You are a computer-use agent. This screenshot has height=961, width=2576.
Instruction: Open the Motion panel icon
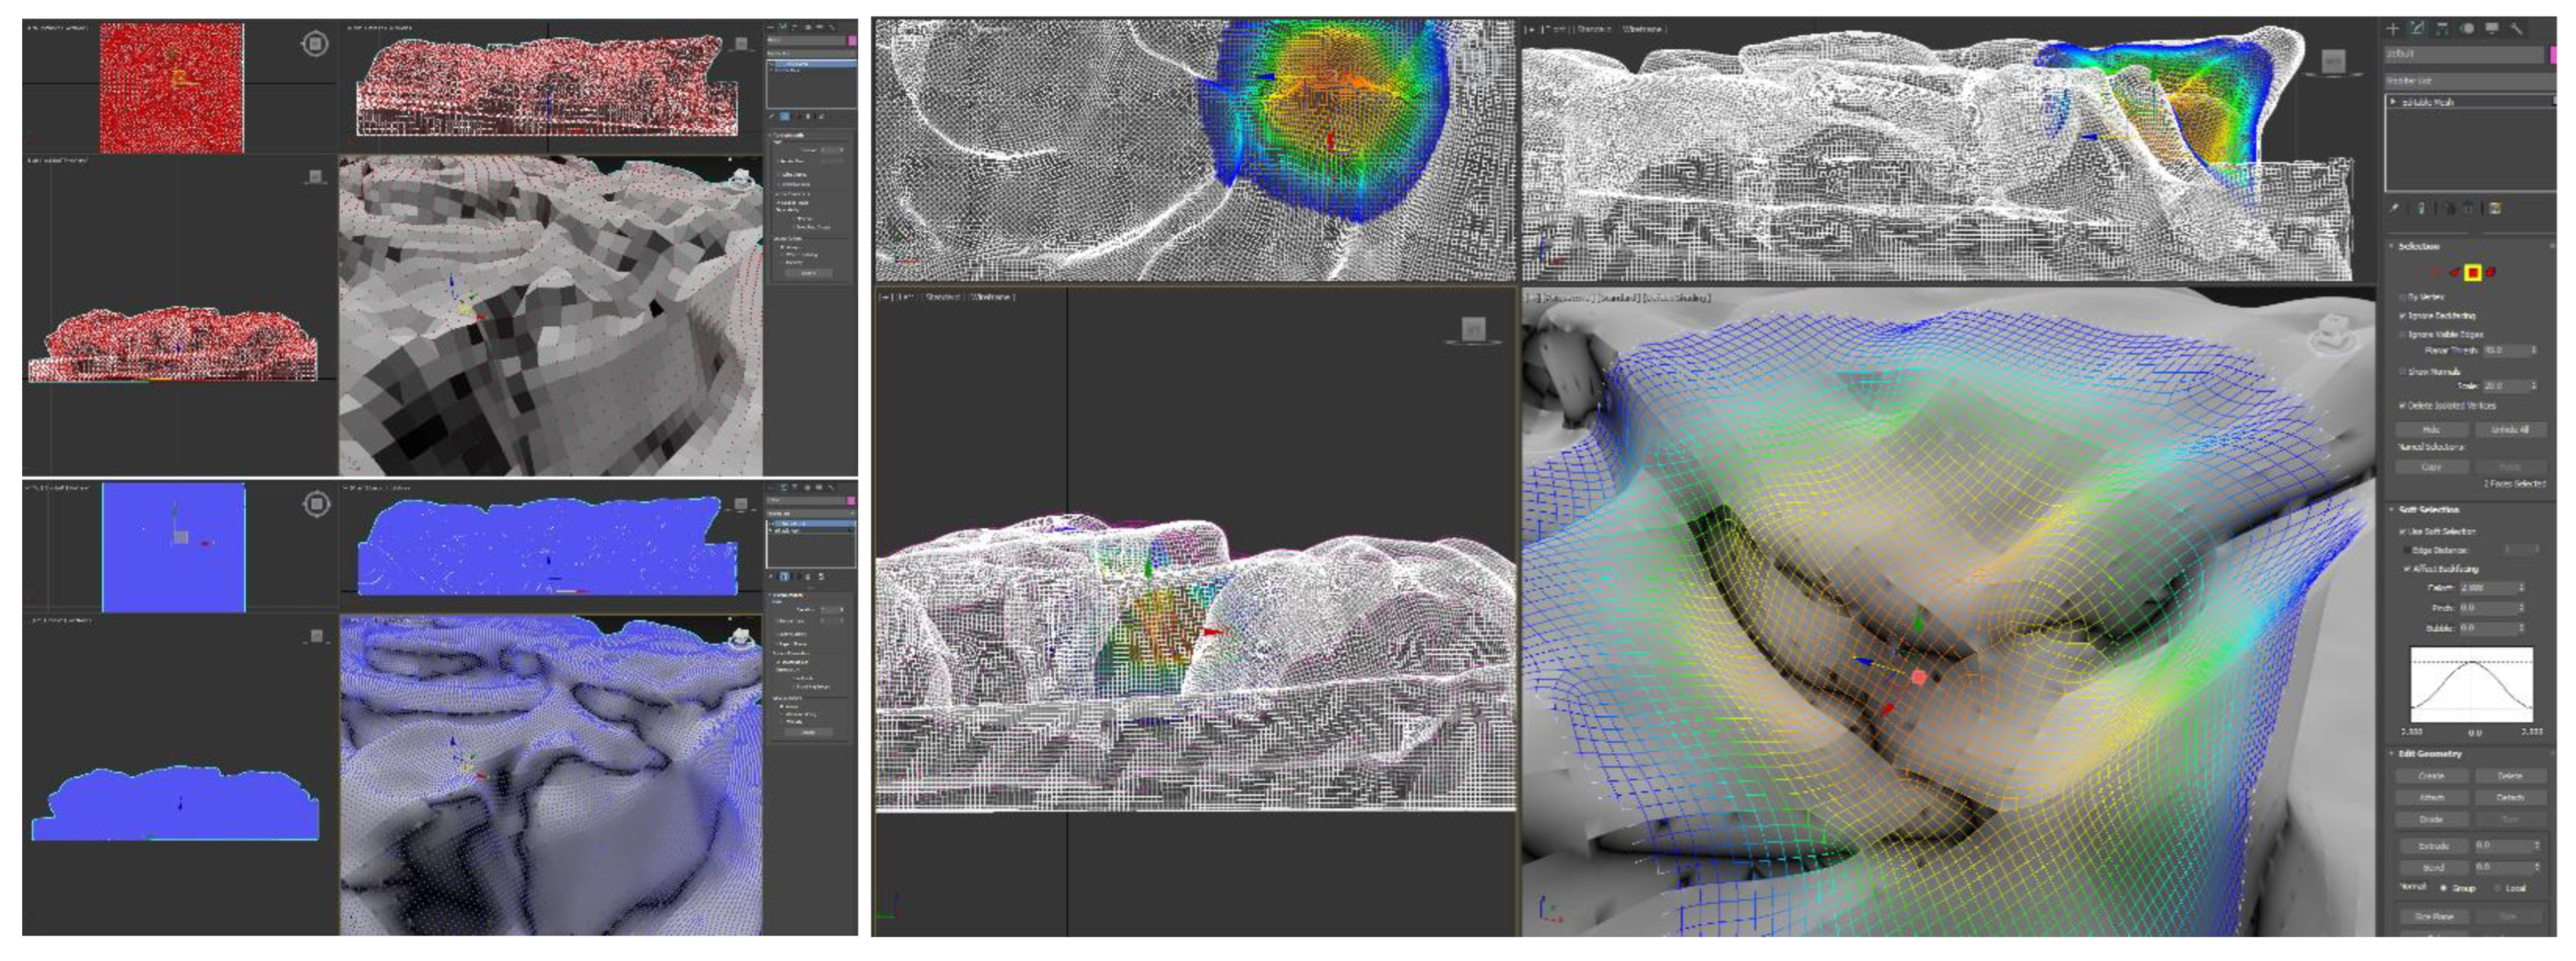pos(2467,29)
